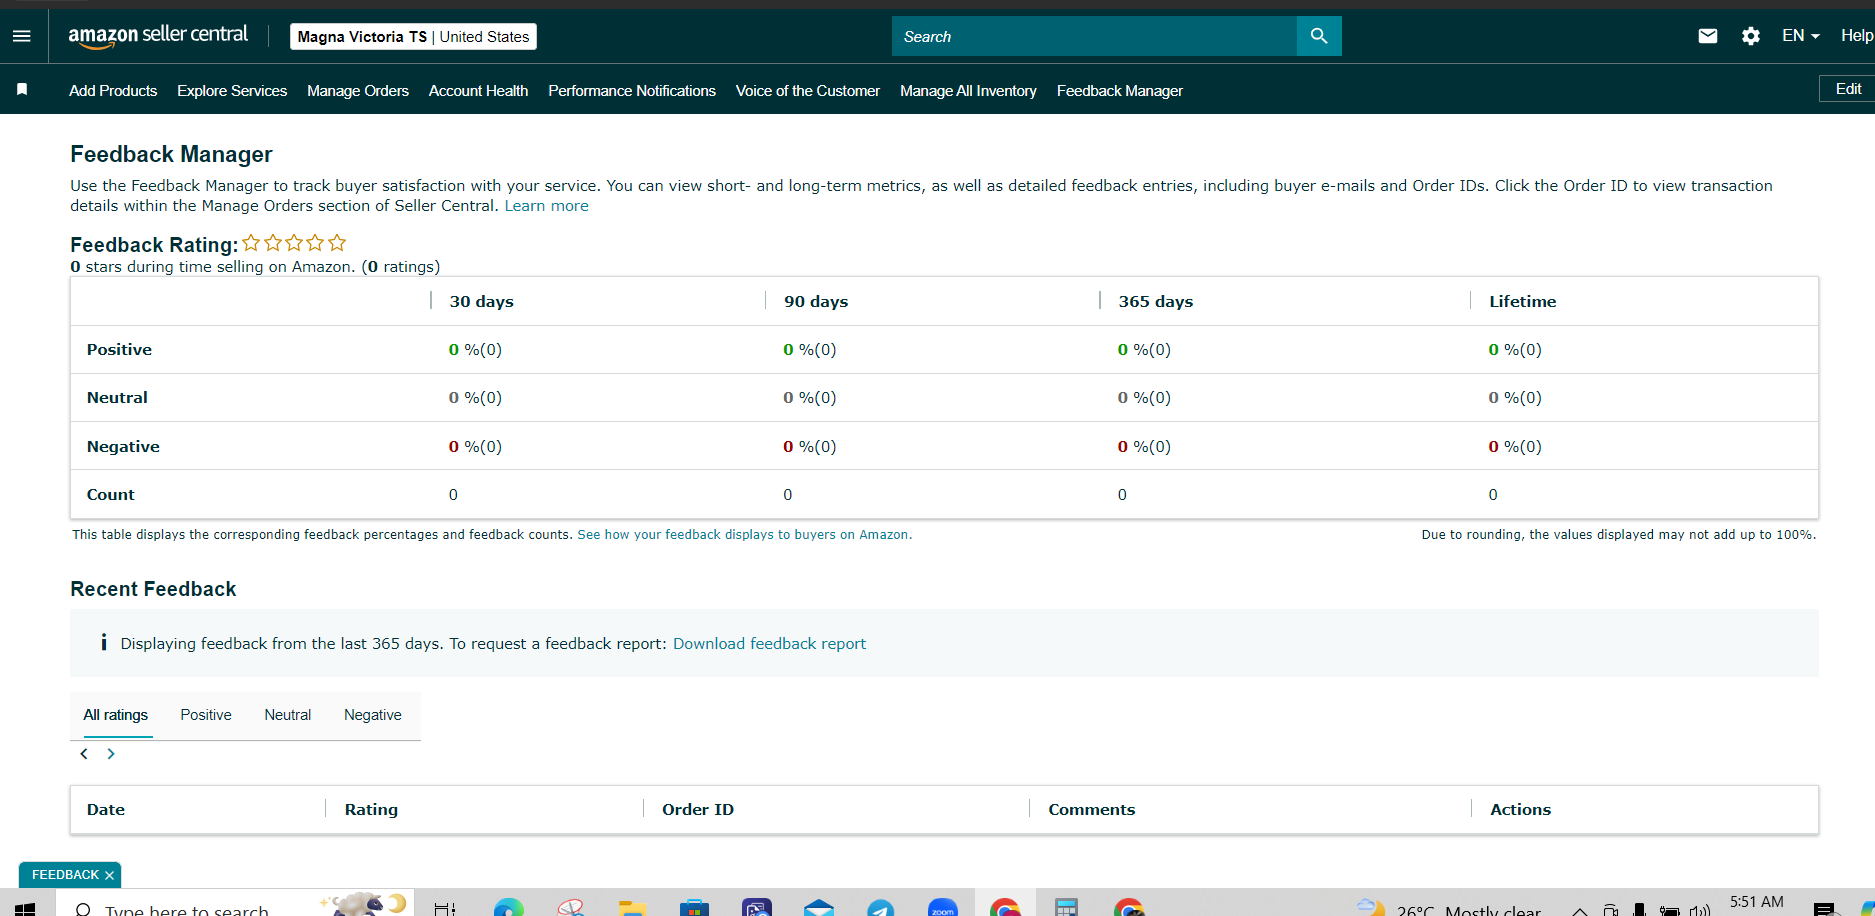Image resolution: width=1875 pixels, height=916 pixels.
Task: Open Telegram from the taskbar
Action: click(x=880, y=908)
